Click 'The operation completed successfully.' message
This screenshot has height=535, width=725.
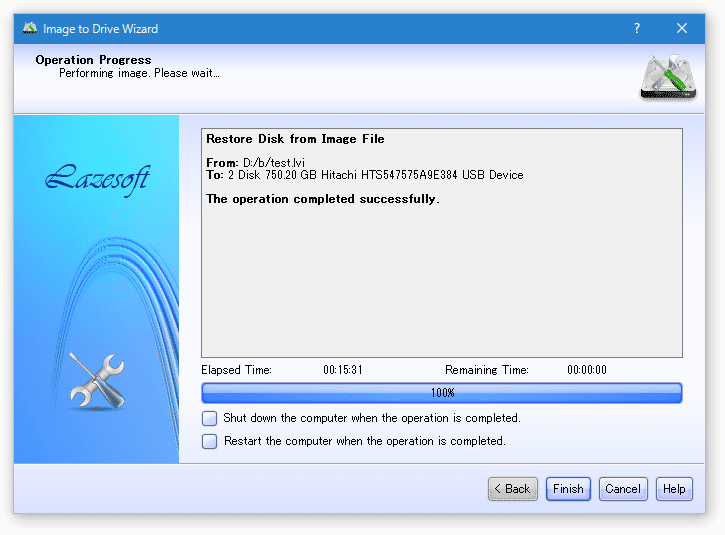323,199
